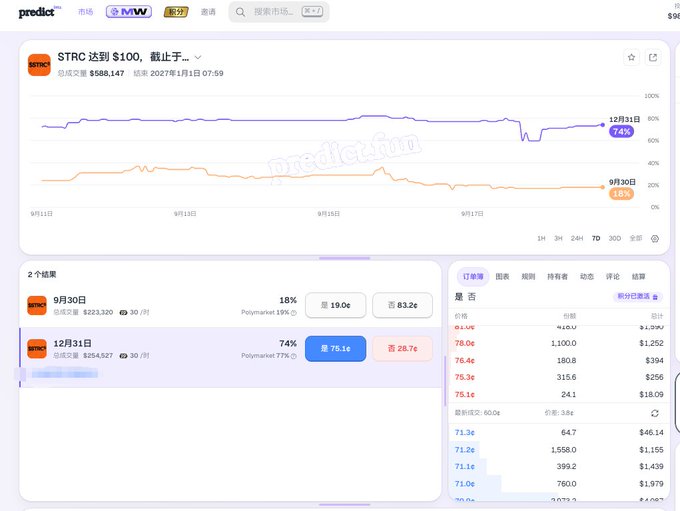Image resolution: width=680 pixels, height=511 pixels.
Task: Set chart range to 1H
Action: (541, 238)
